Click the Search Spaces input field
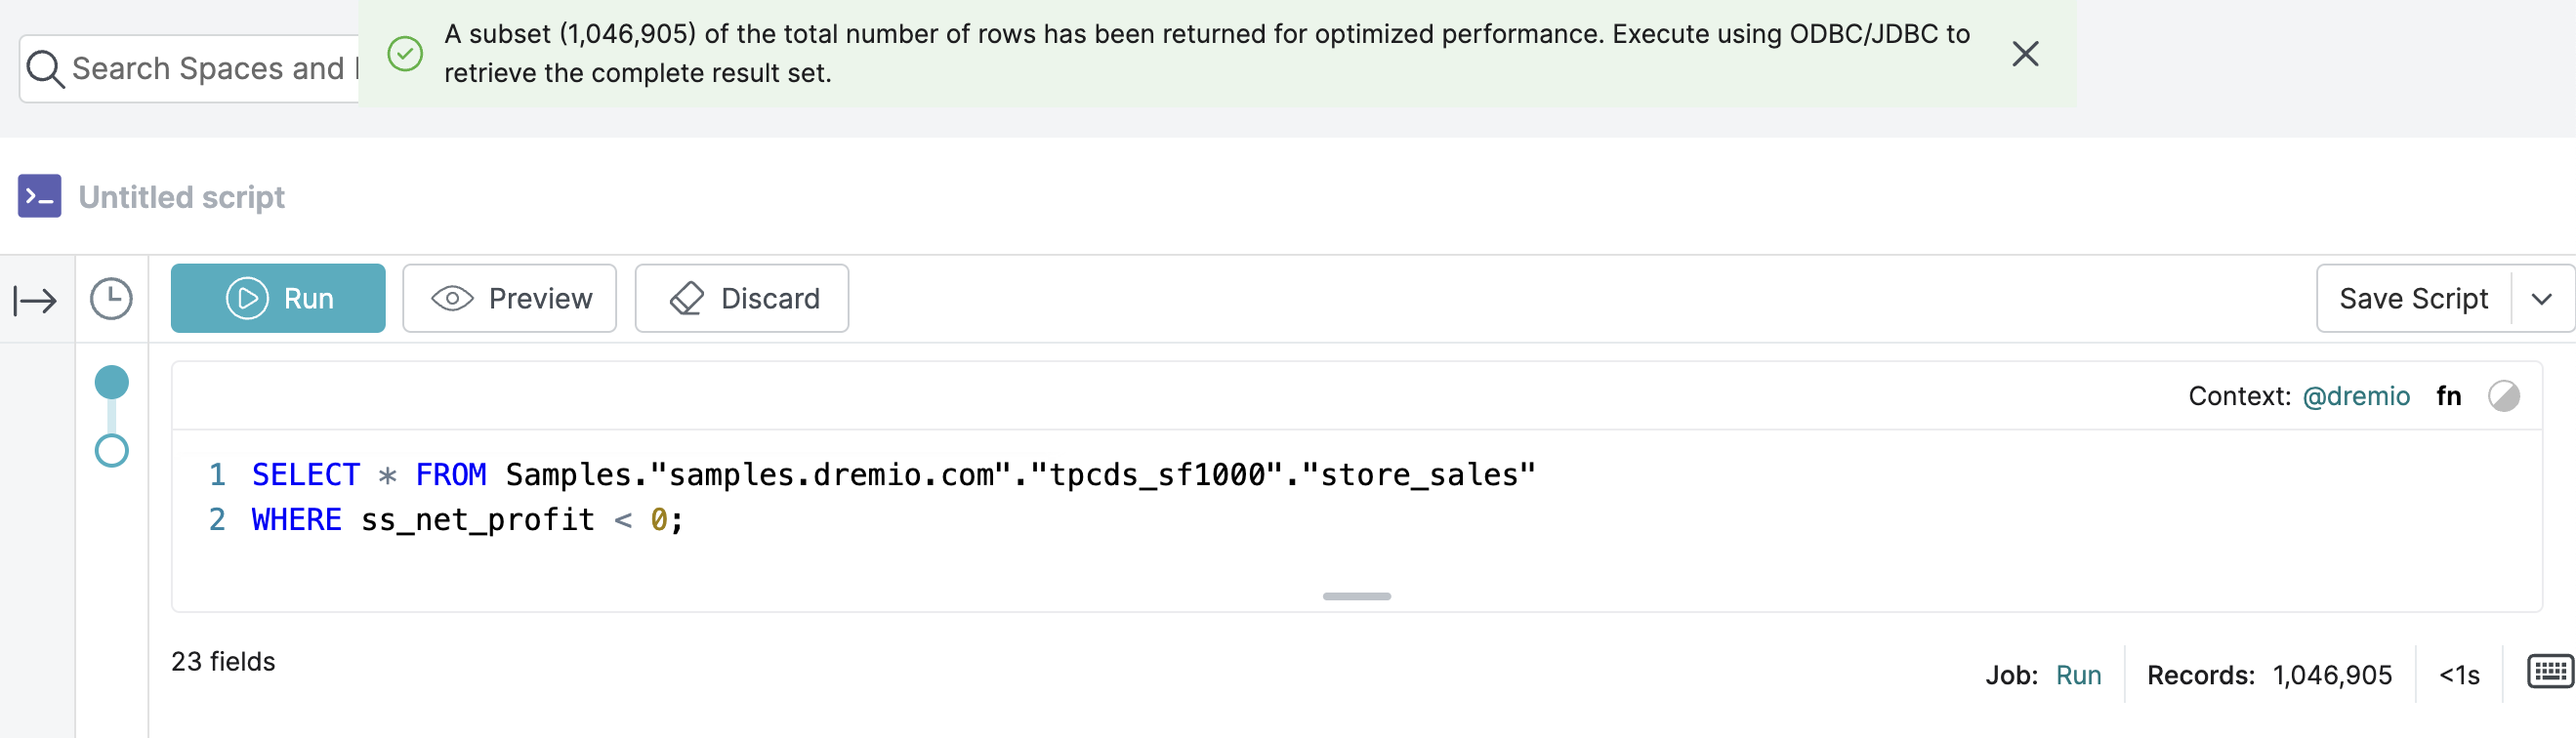The width and height of the screenshot is (2576, 738). (x=210, y=69)
